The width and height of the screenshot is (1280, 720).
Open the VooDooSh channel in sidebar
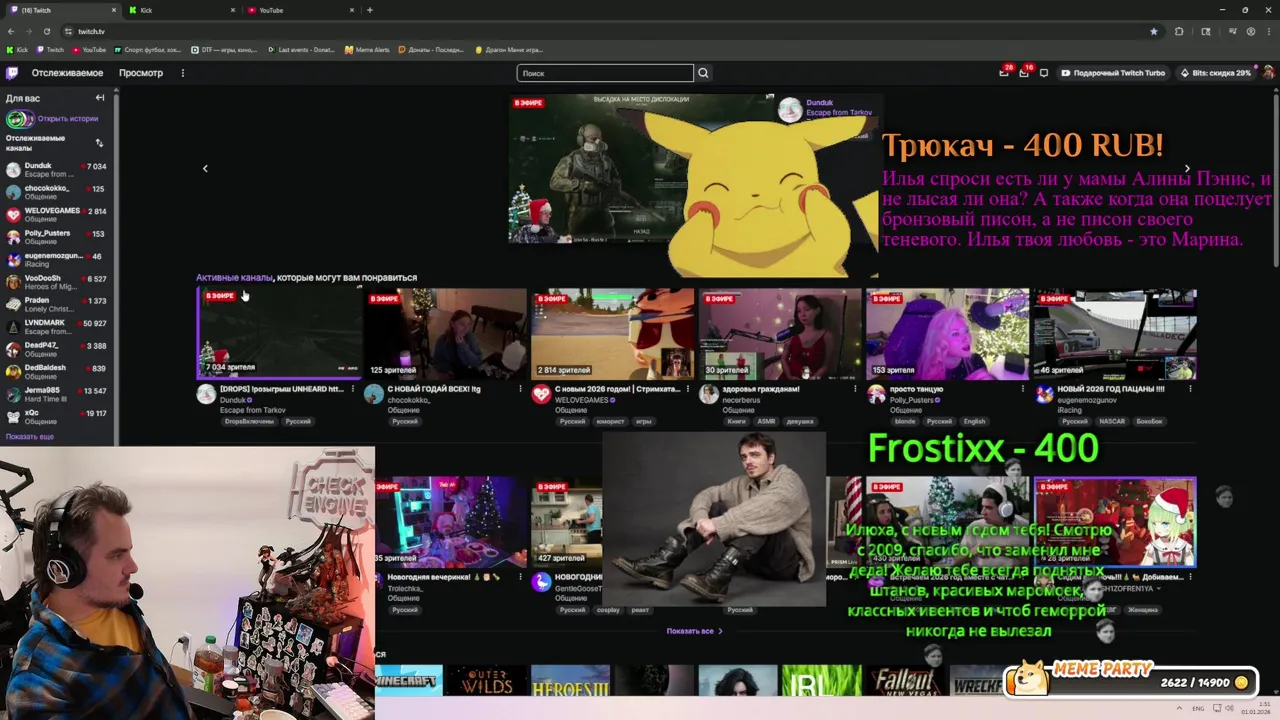pos(57,282)
